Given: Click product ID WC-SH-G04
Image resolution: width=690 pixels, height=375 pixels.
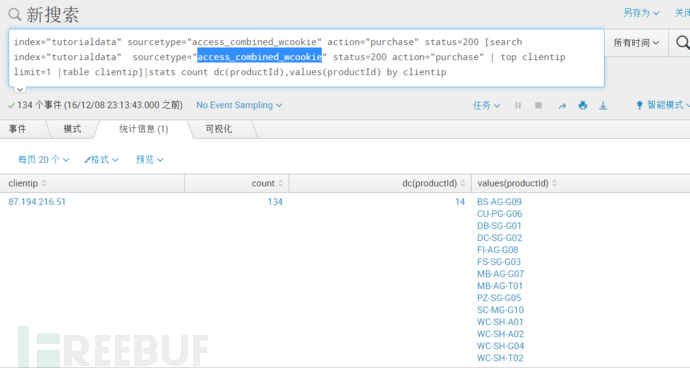Looking at the screenshot, I should click(x=500, y=346).
